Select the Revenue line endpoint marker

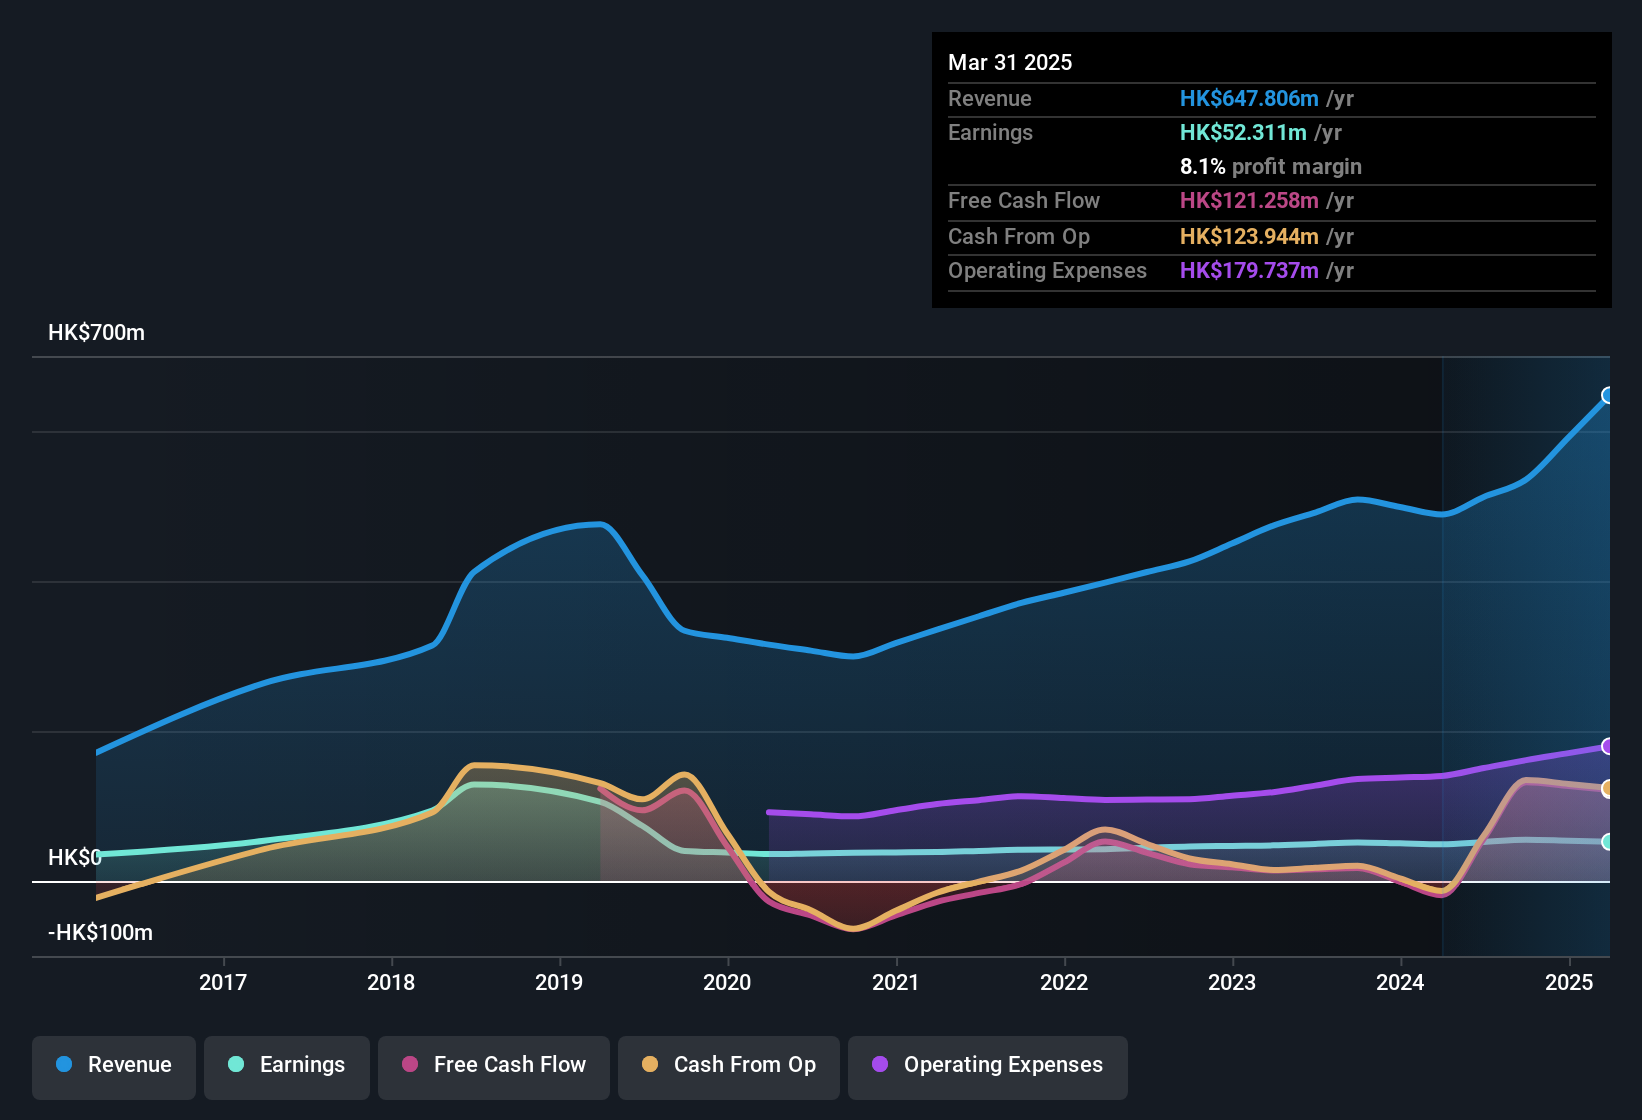click(x=1608, y=395)
